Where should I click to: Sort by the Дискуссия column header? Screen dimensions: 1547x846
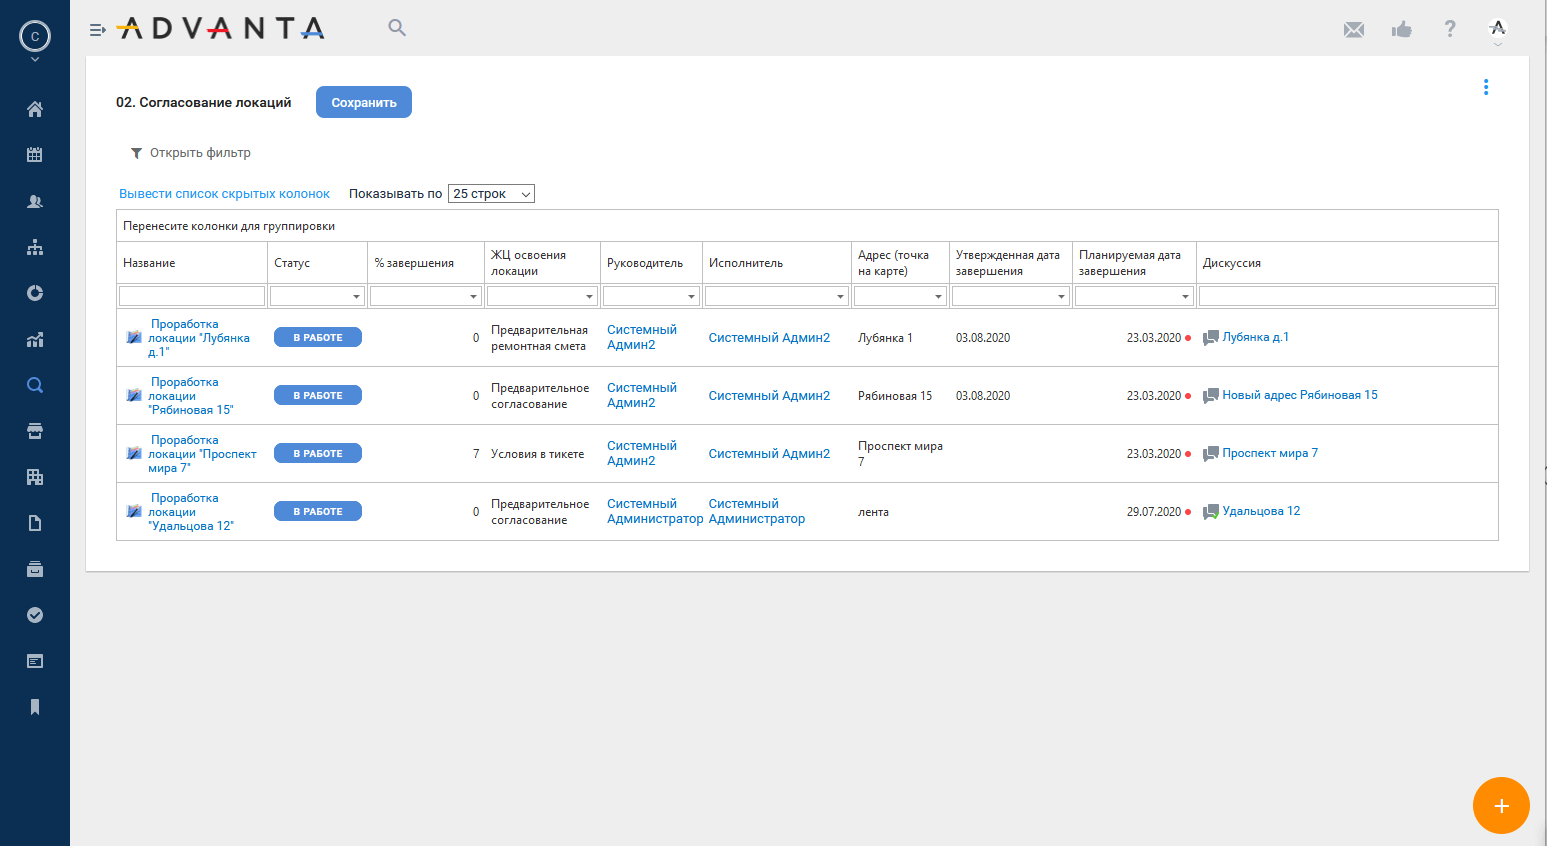tap(1232, 263)
